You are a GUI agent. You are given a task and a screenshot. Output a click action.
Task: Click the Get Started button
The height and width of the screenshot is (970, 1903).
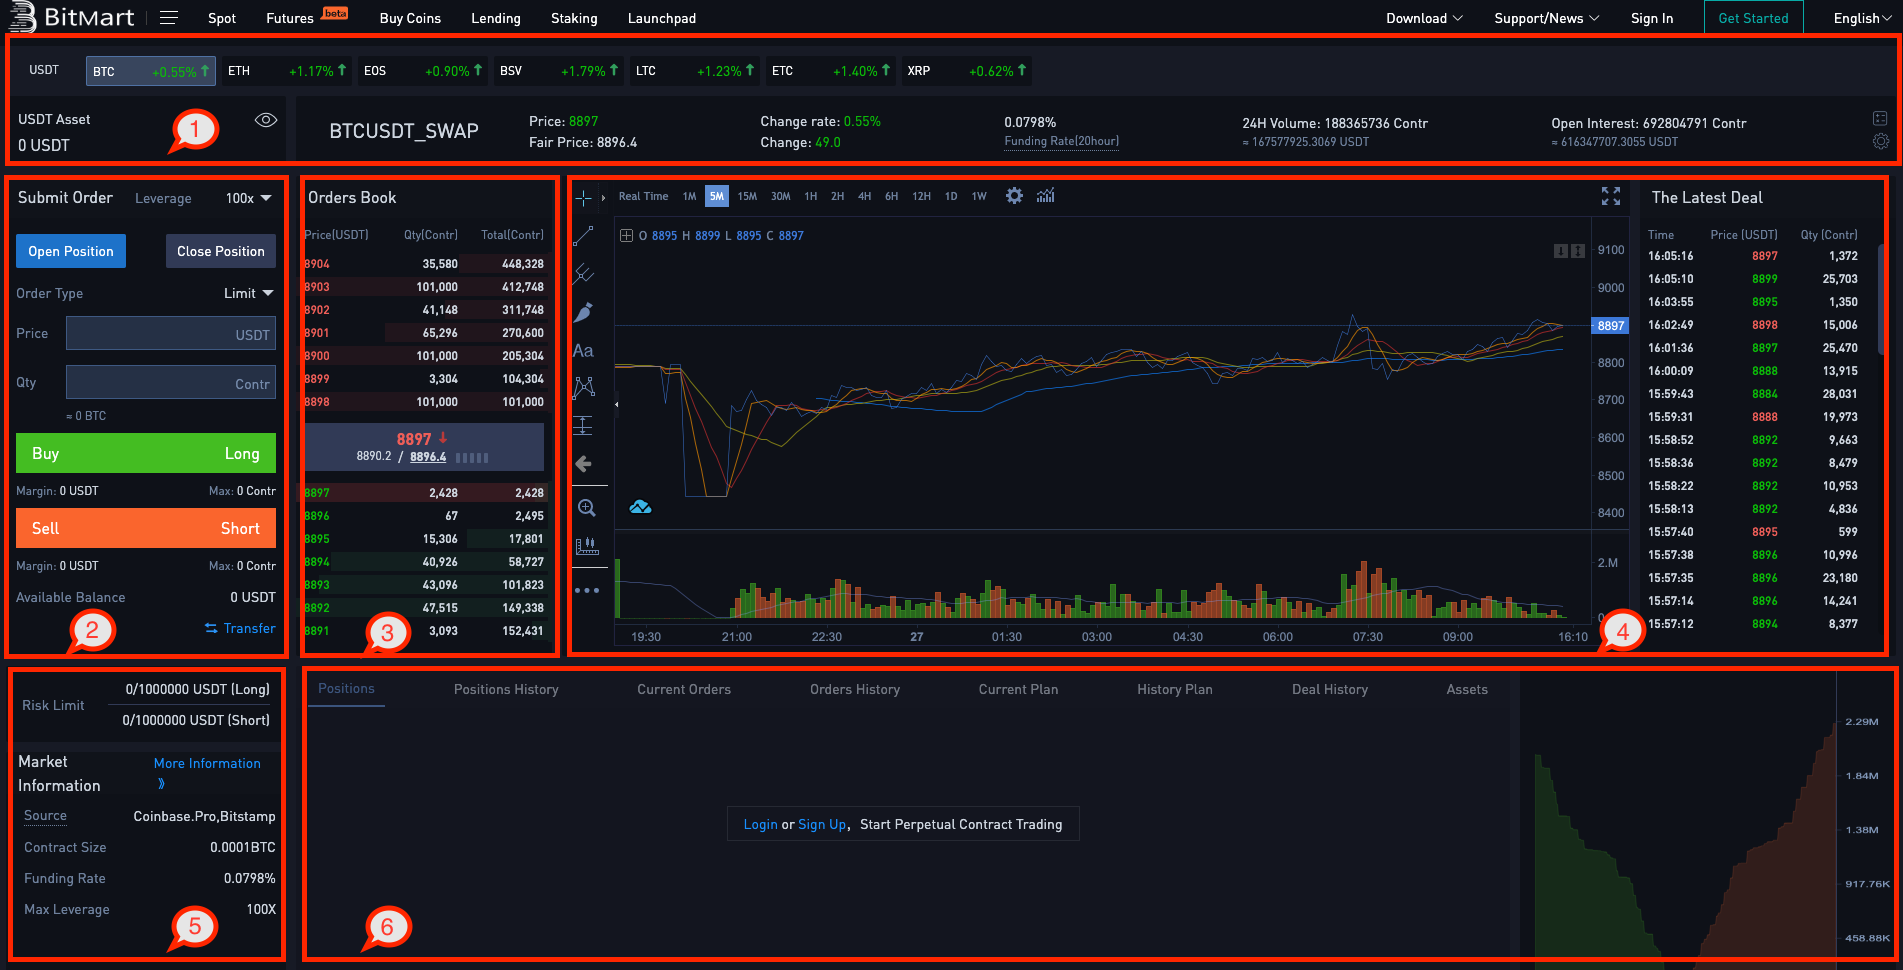point(1753,18)
